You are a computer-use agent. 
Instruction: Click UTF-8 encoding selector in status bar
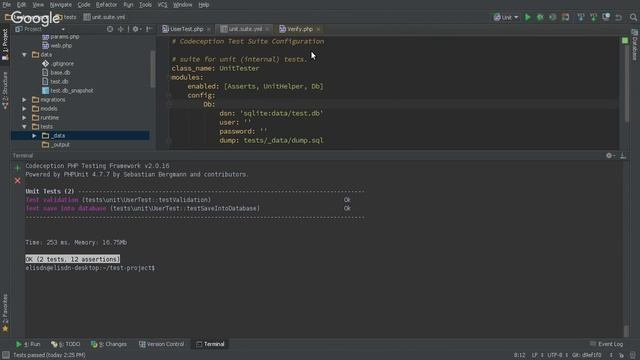pyautogui.click(x=557, y=355)
